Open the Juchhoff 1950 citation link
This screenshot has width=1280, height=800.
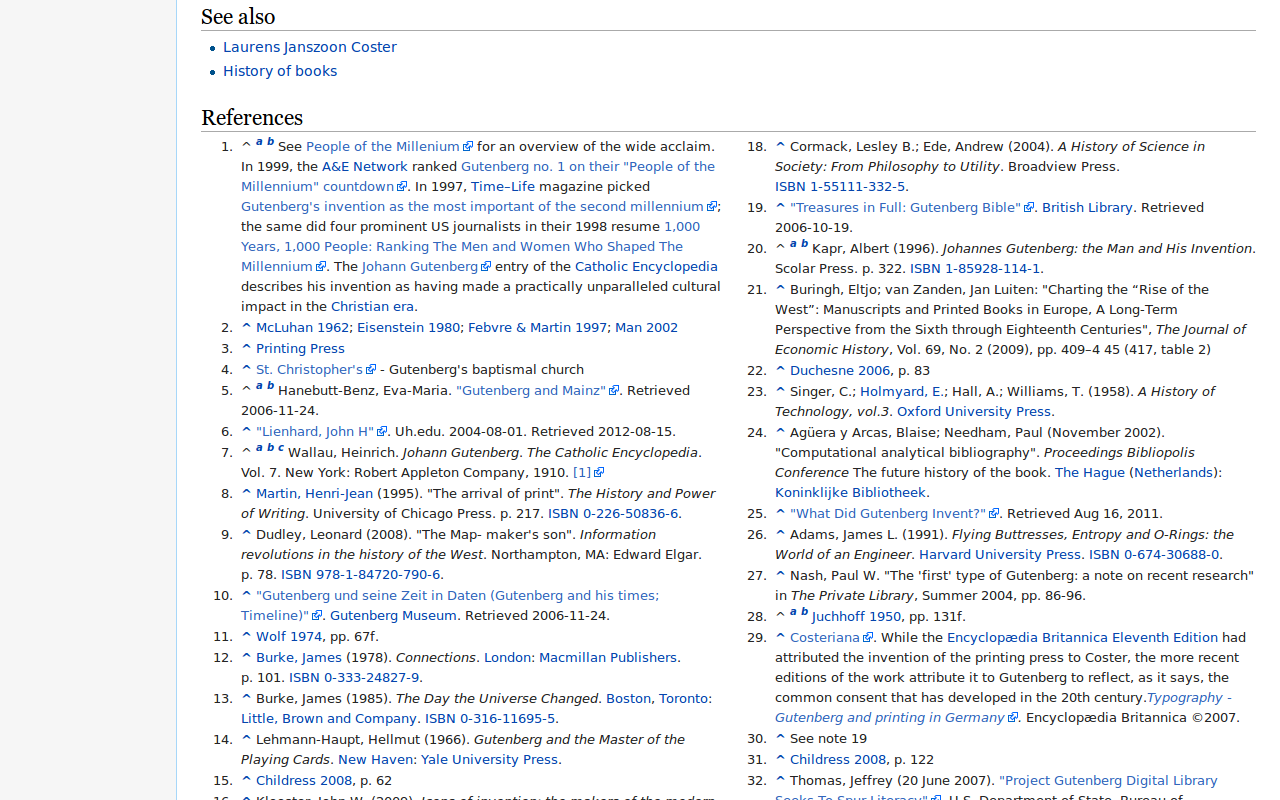point(856,616)
